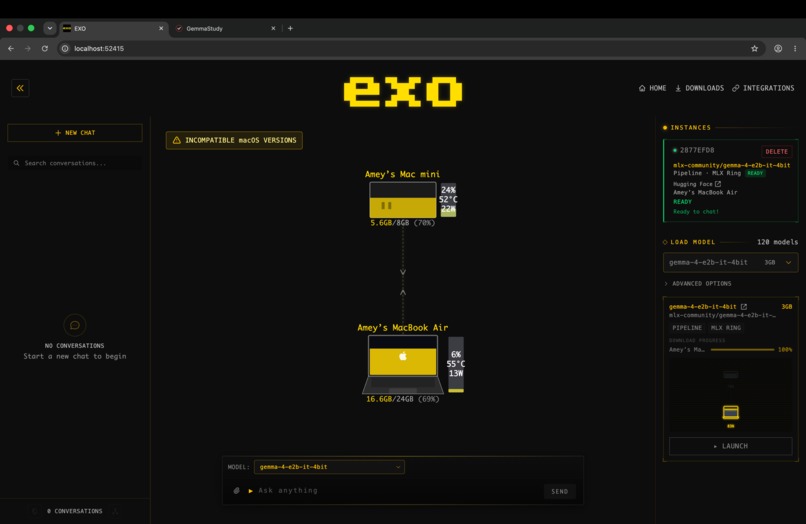Screen dimensions: 806x524
Task: Click the Amey's Mac mini label
Action: click(x=402, y=174)
